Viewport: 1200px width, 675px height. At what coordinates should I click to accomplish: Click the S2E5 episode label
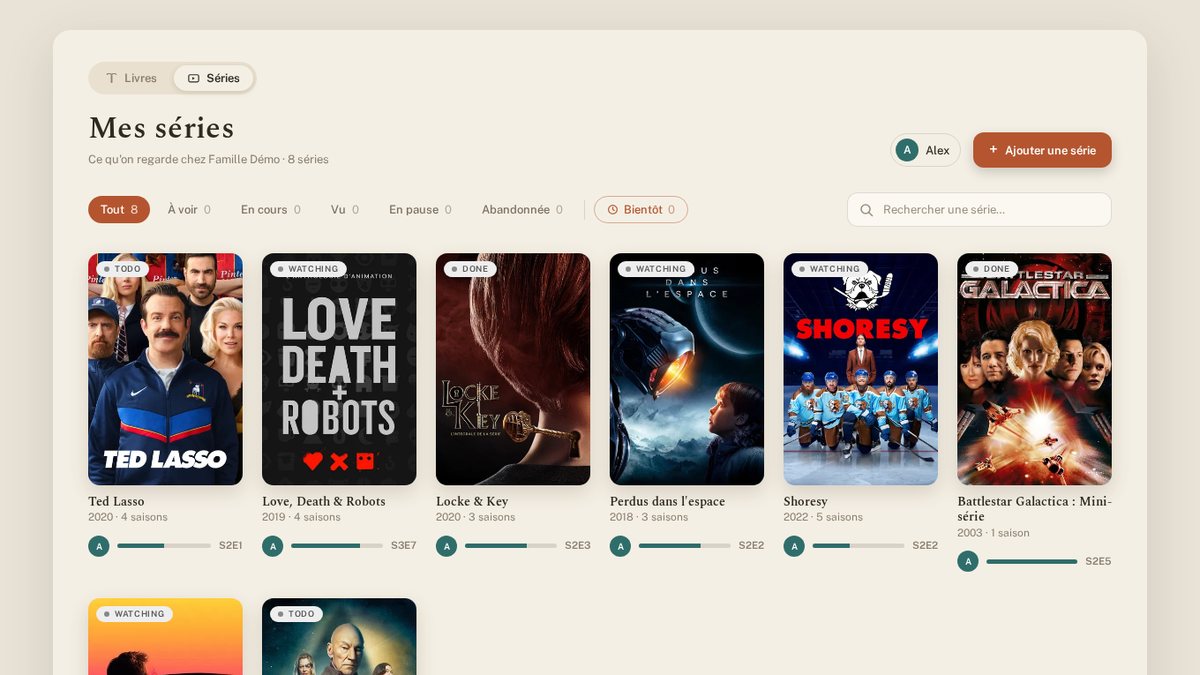1098,562
